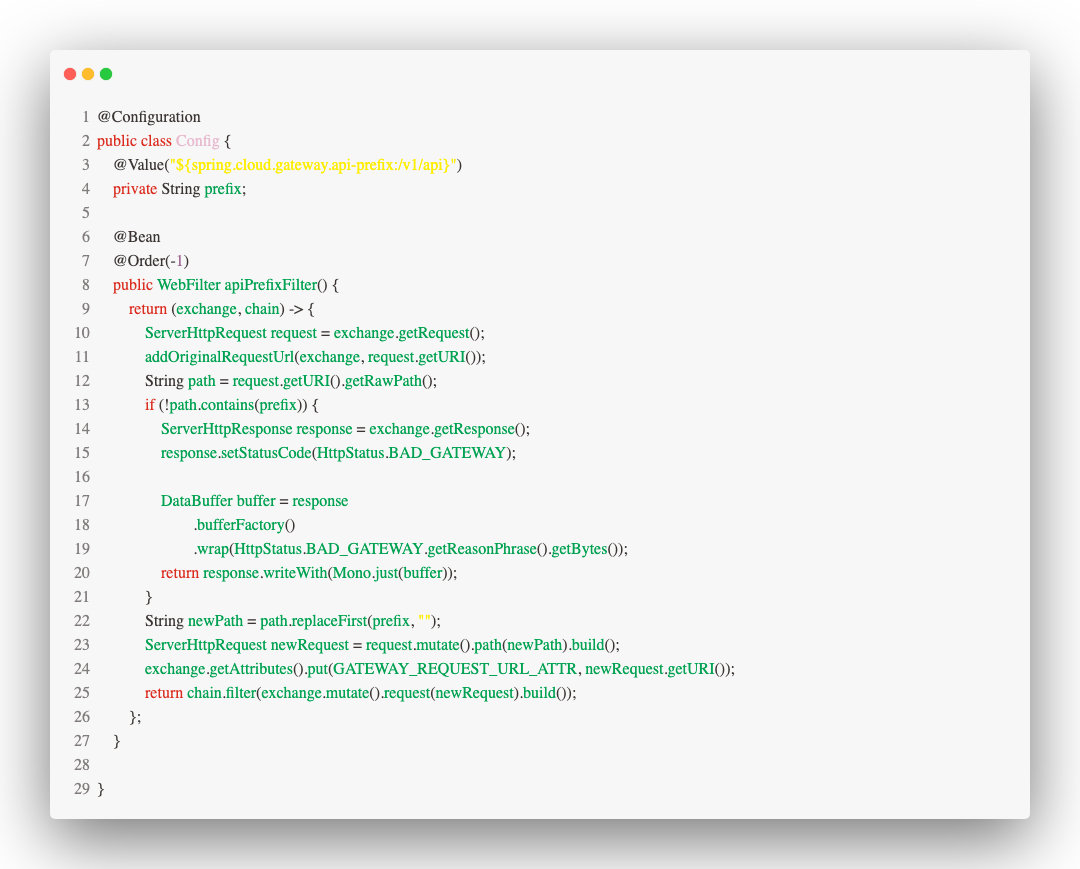Viewport: 1080px width, 869px height.
Task: Click the lambda '(exchange, chain) ->' on line 9
Action: tap(238, 308)
